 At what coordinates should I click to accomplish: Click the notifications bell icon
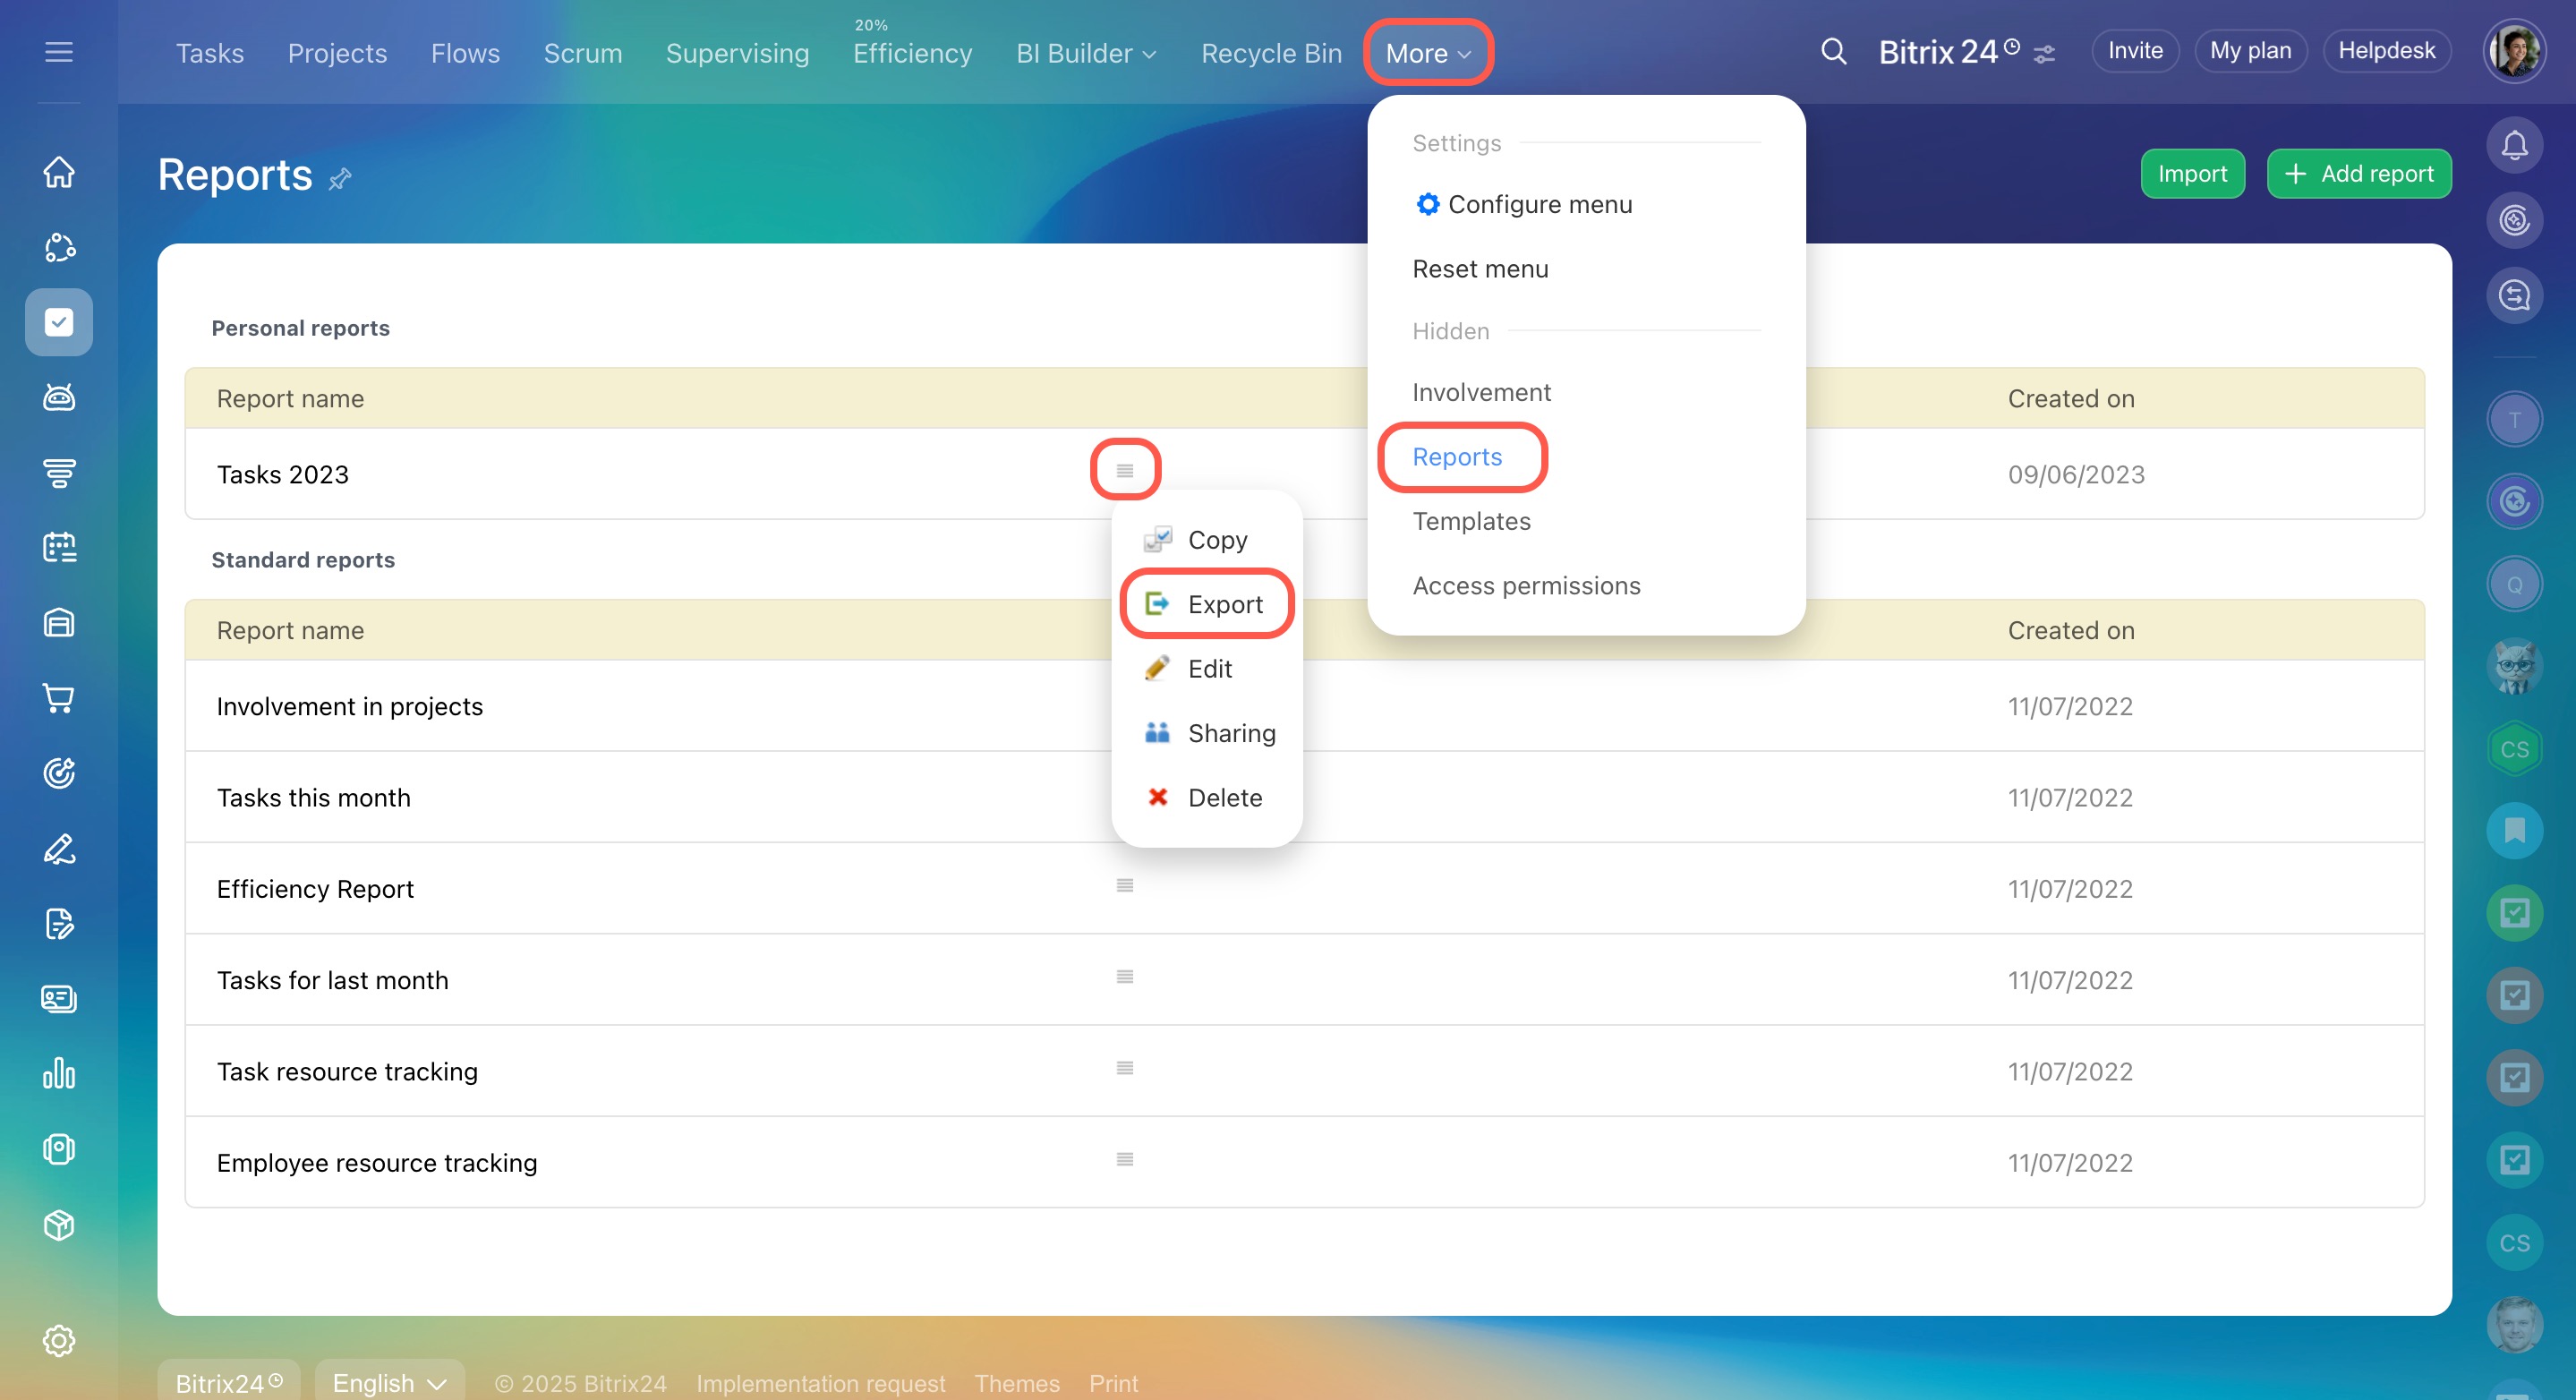pos(2514,146)
